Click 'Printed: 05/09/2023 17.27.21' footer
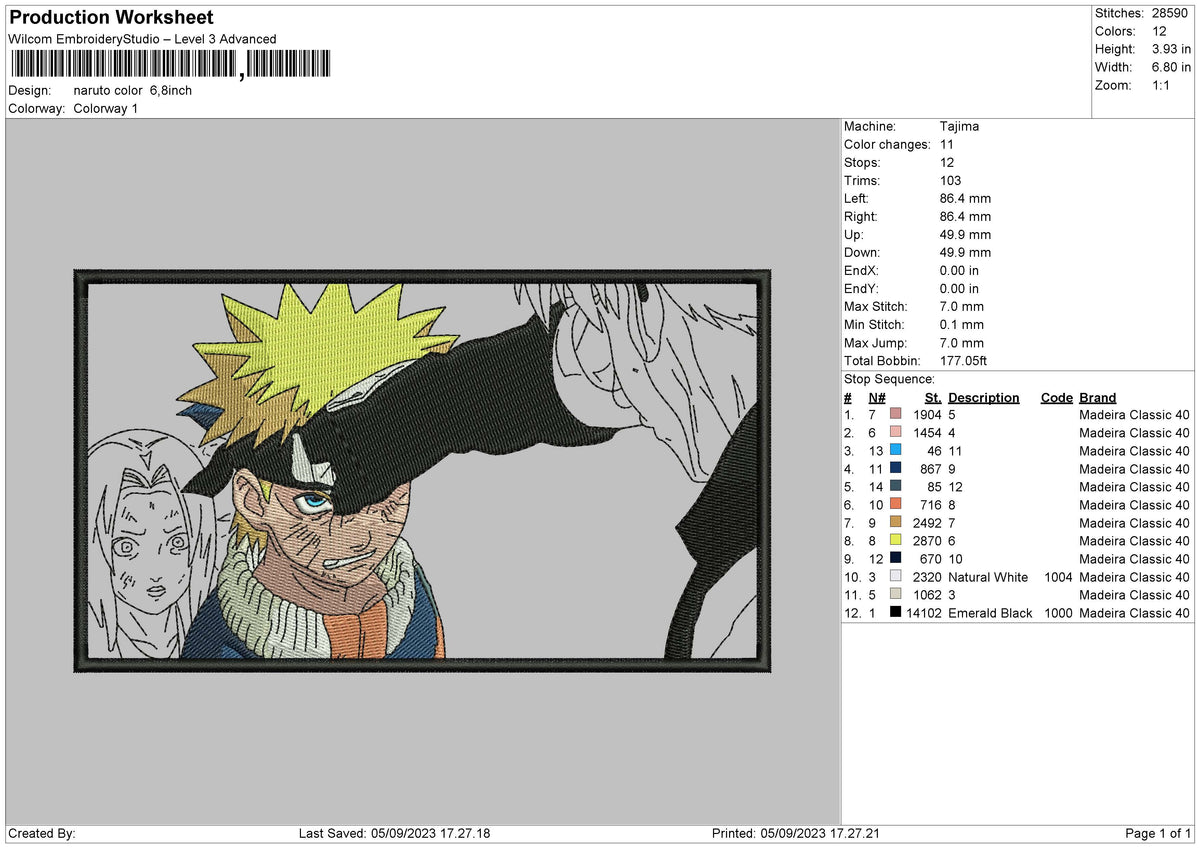The image size is (1200, 848). click(796, 833)
